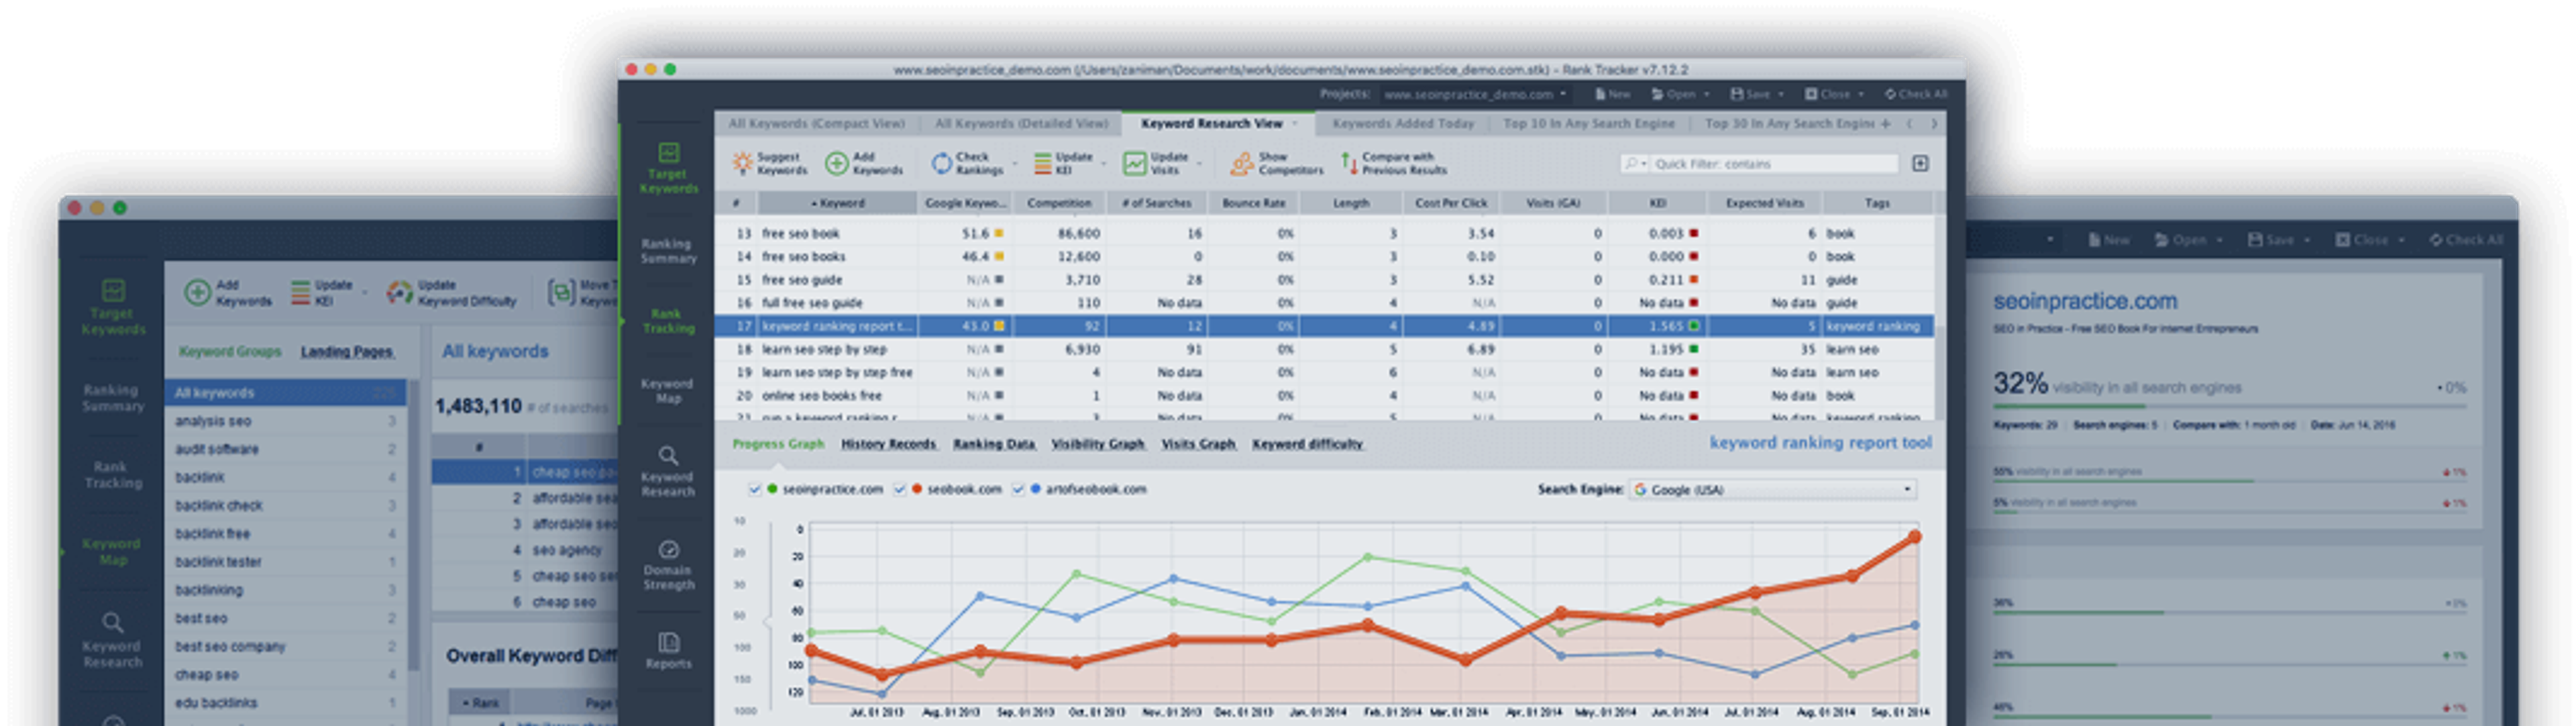Click Open project icon in center window
Viewport: 2576px width, 726px height.
tap(1657, 94)
